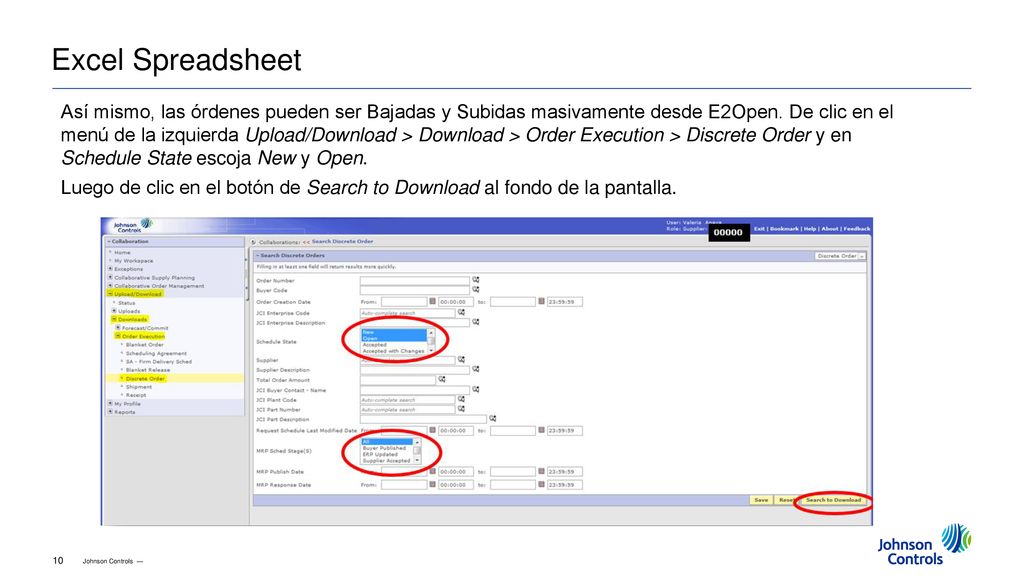Open the JCI Part Description lookup icon
Viewport: 1024px width, 576px height.
492,418
